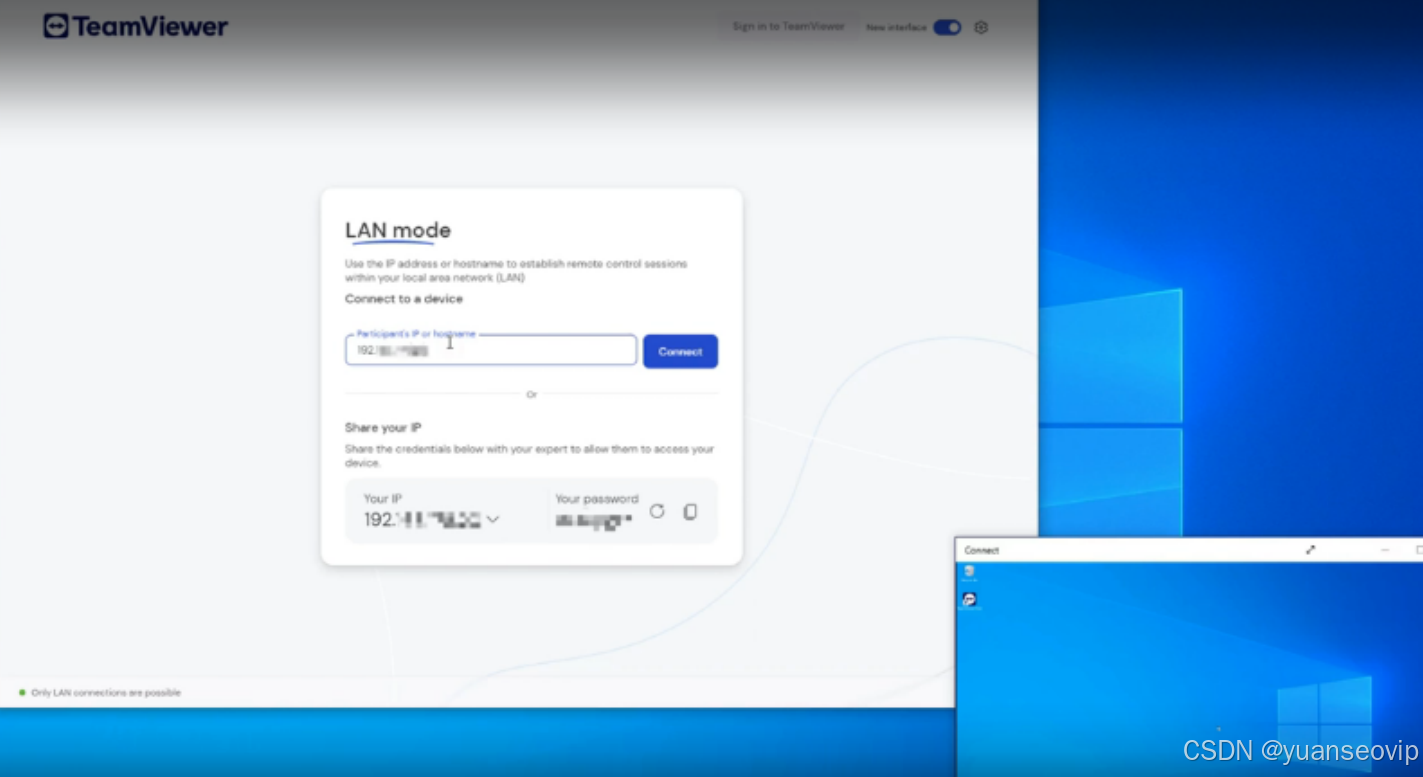Expand the Your IP address dropdown
Screen dimensions: 1423x777
492,520
